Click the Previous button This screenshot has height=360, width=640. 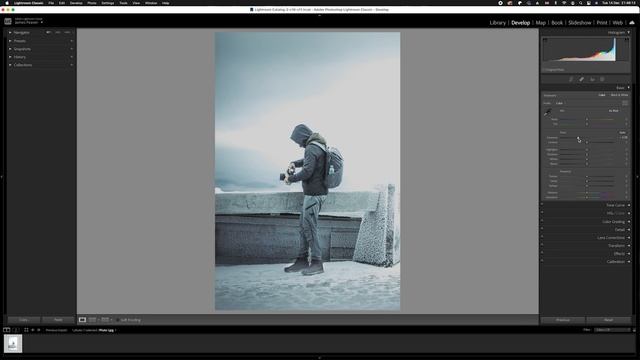point(563,320)
